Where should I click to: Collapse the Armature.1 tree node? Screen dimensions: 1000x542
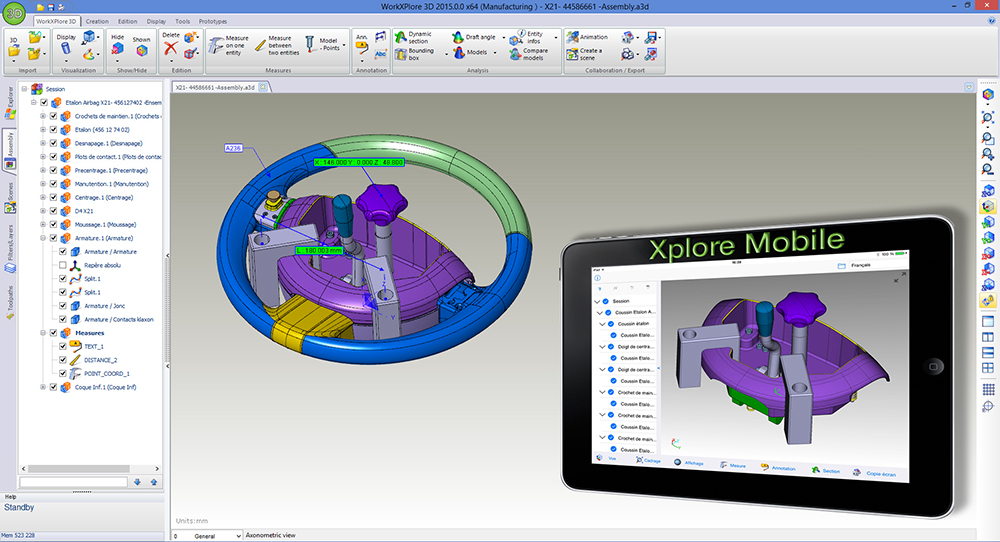click(x=43, y=238)
